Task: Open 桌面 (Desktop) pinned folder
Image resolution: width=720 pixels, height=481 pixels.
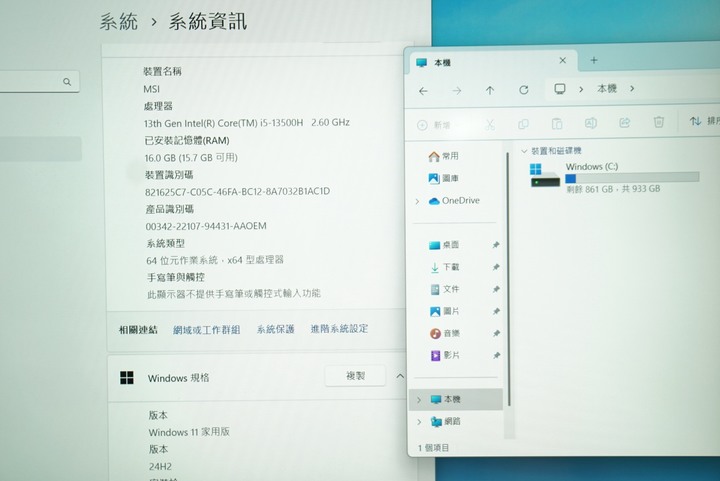Action: click(x=444, y=245)
